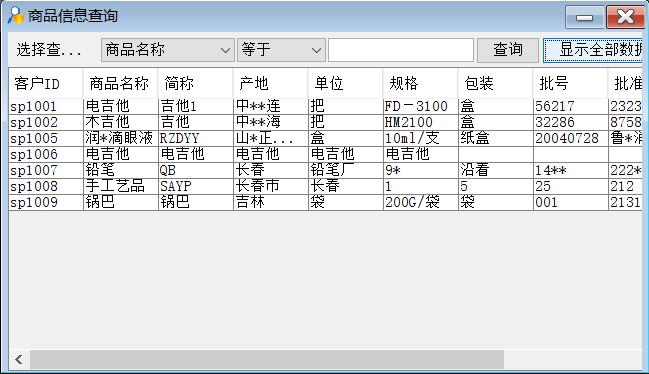Click the 长春市 origin cell

[271, 186]
